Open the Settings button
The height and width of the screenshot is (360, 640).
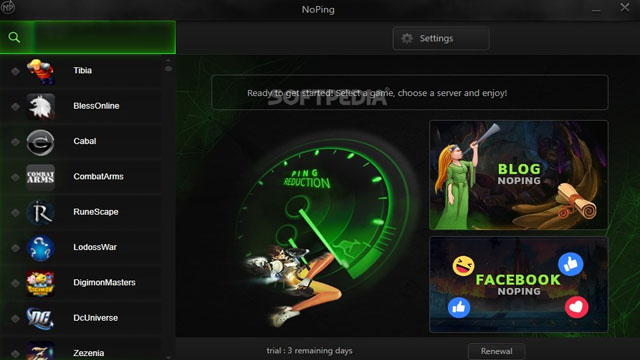[441, 38]
